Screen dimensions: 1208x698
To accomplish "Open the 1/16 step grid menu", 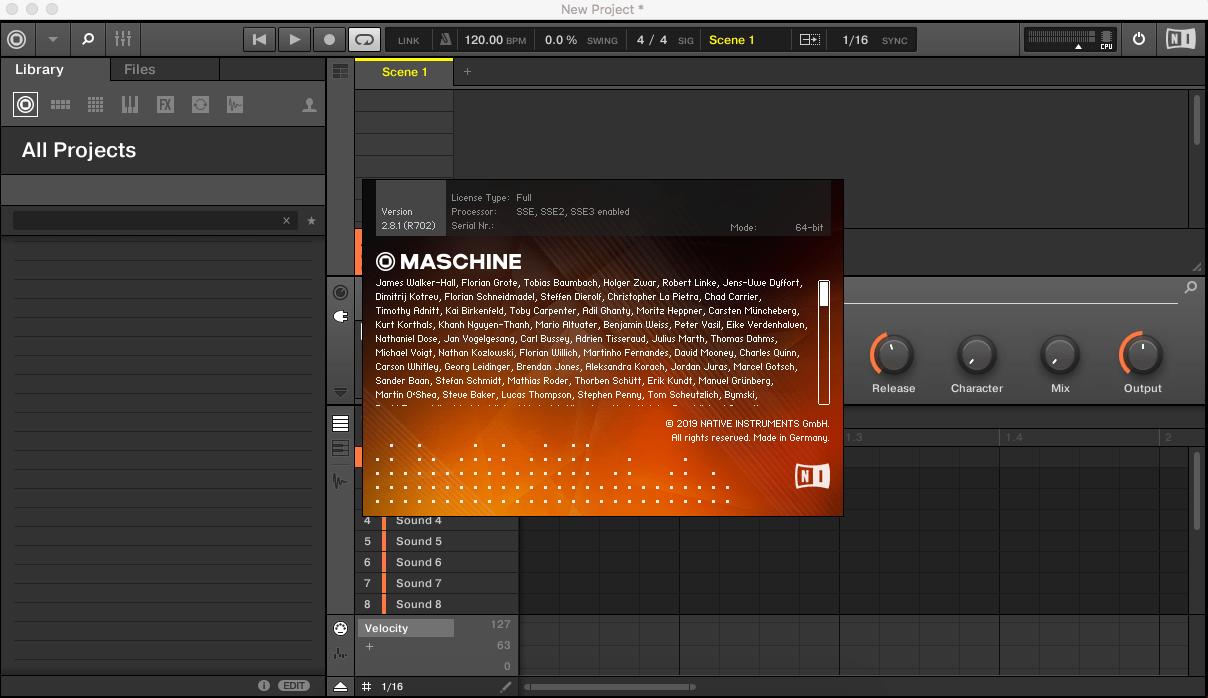I will (392, 687).
